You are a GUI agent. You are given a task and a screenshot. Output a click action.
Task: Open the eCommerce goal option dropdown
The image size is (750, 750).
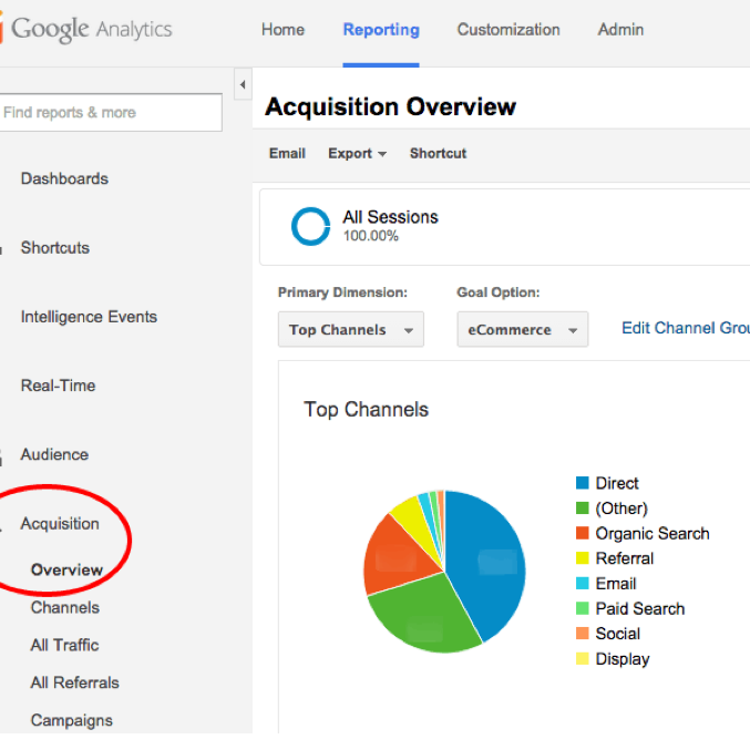[522, 330]
